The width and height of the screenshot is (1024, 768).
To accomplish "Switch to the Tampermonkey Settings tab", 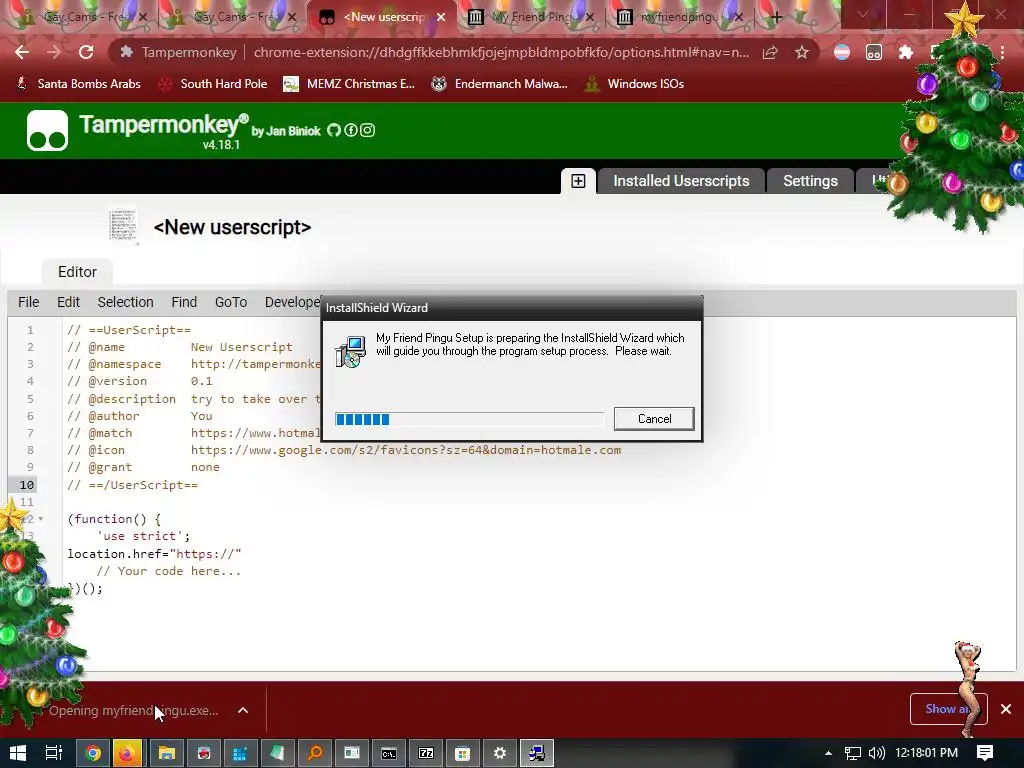I will (x=810, y=181).
